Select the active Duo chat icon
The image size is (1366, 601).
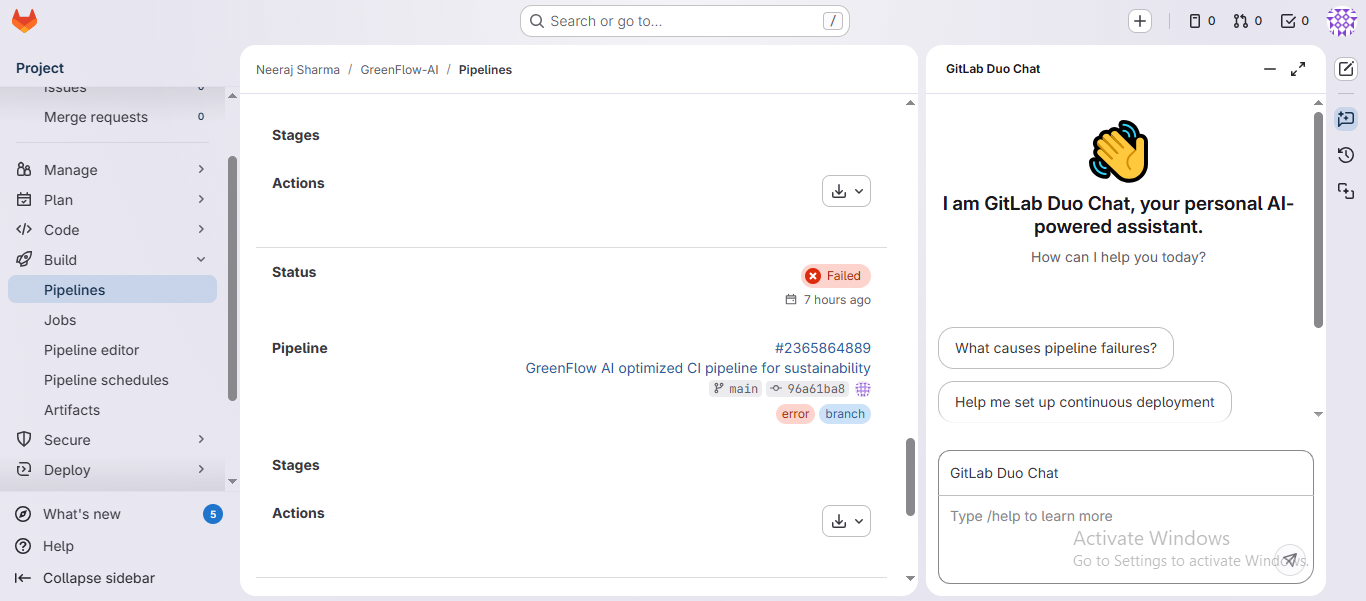pyautogui.click(x=1346, y=118)
